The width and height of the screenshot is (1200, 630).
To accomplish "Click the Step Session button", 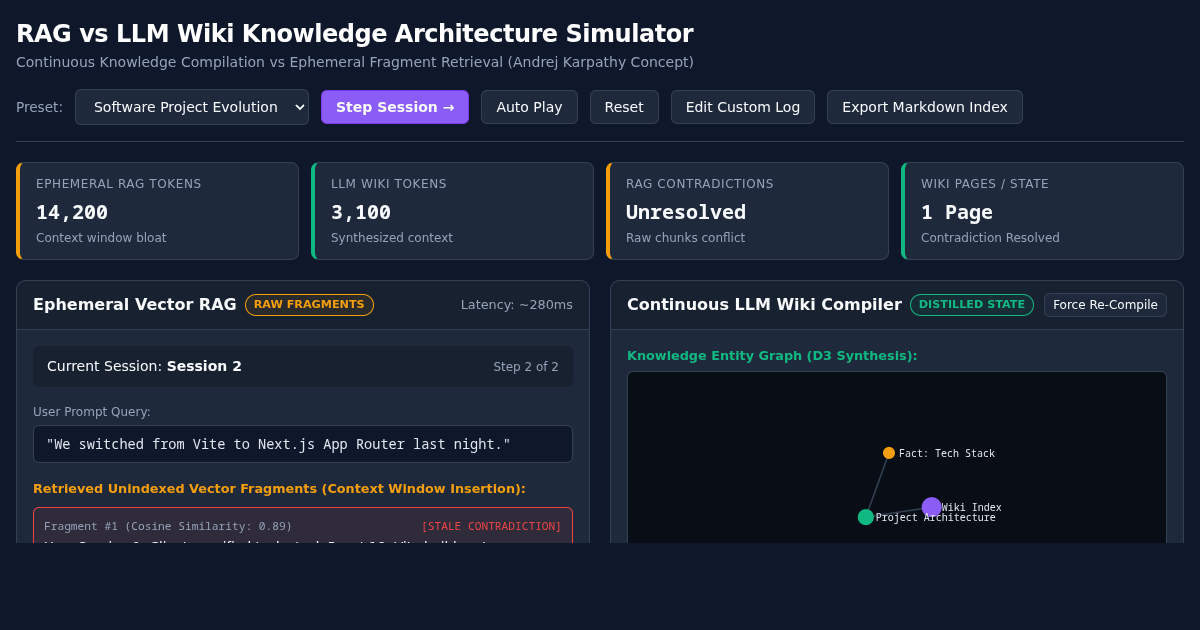I will point(395,107).
